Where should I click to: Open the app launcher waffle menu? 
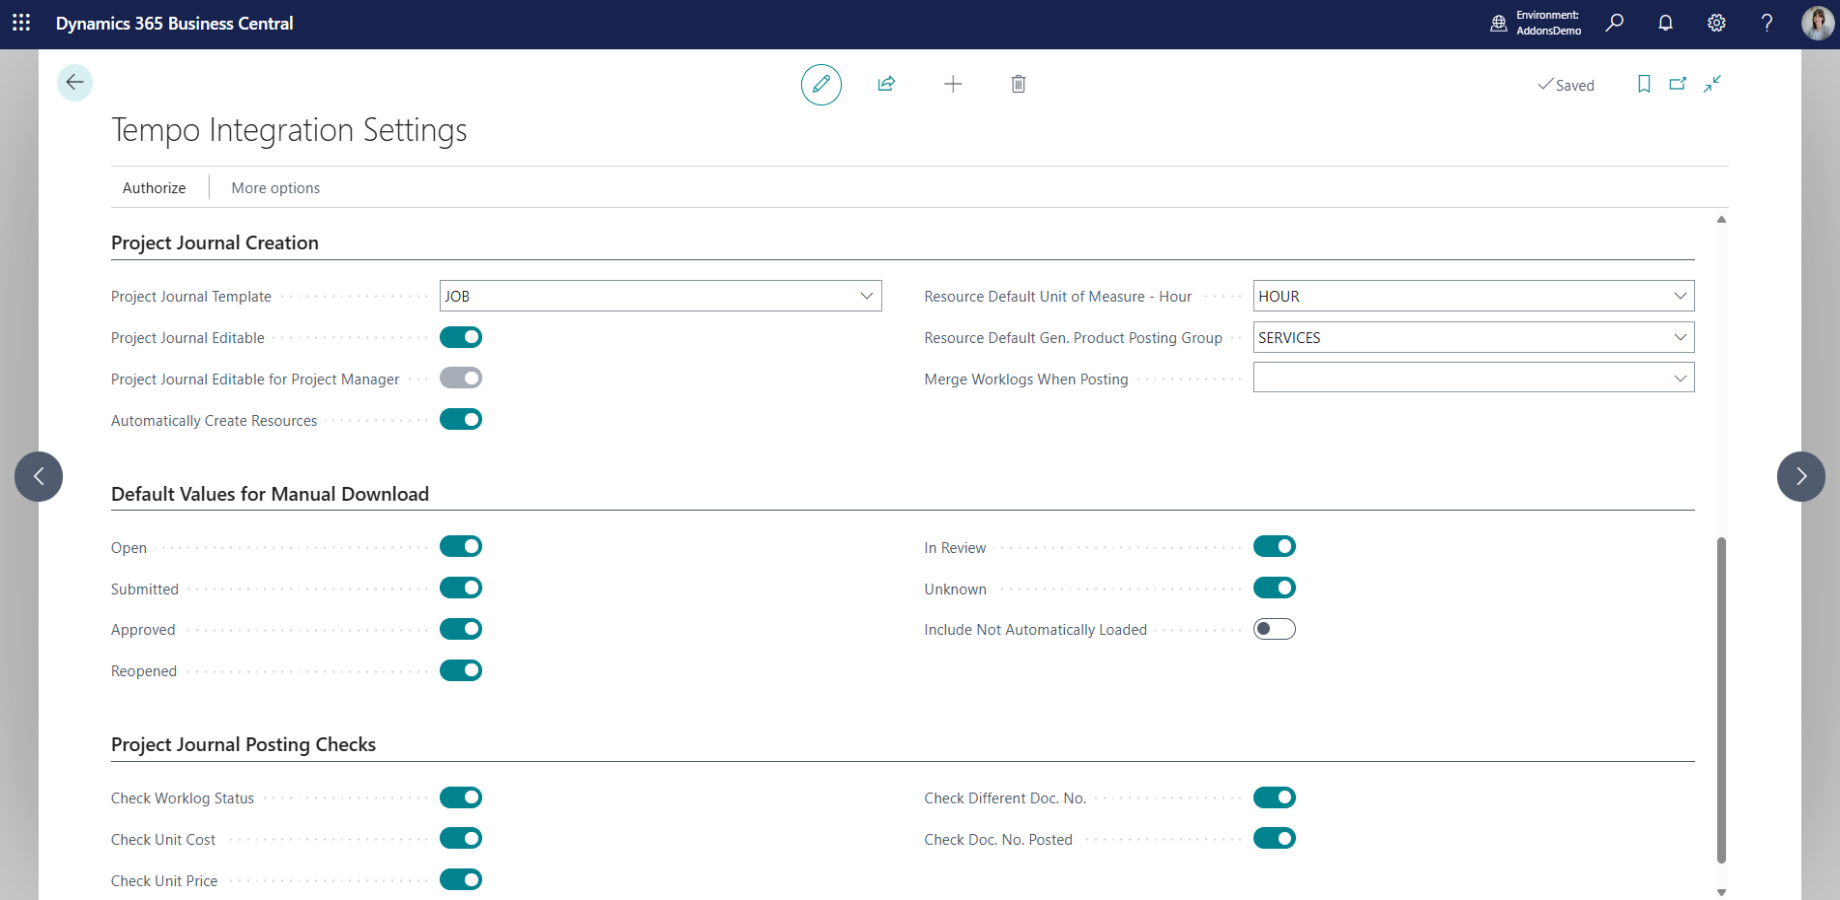[x=21, y=22]
